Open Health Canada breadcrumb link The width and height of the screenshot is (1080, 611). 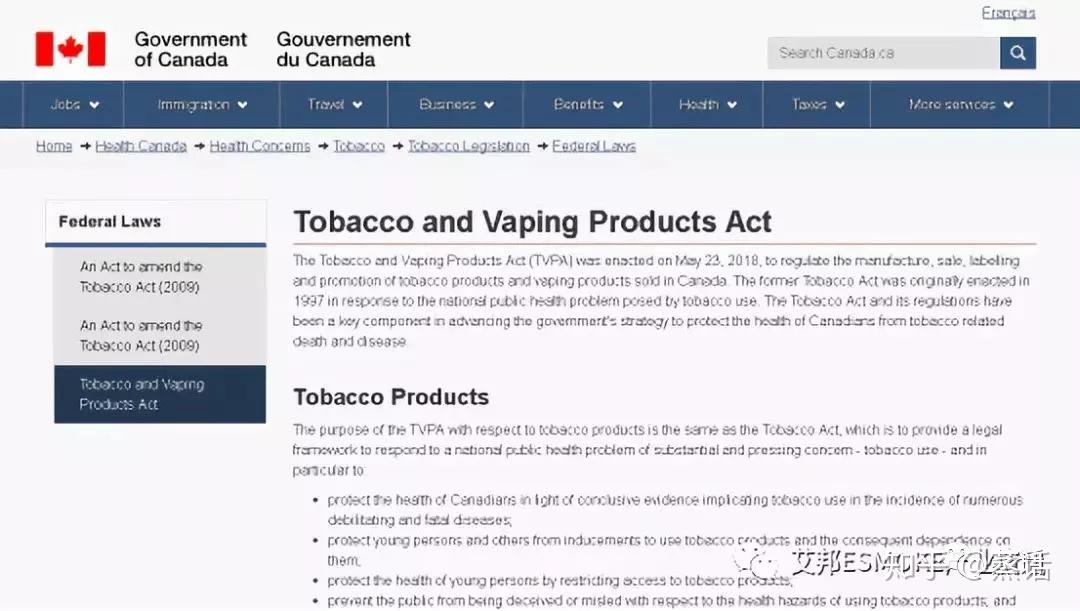[141, 146]
